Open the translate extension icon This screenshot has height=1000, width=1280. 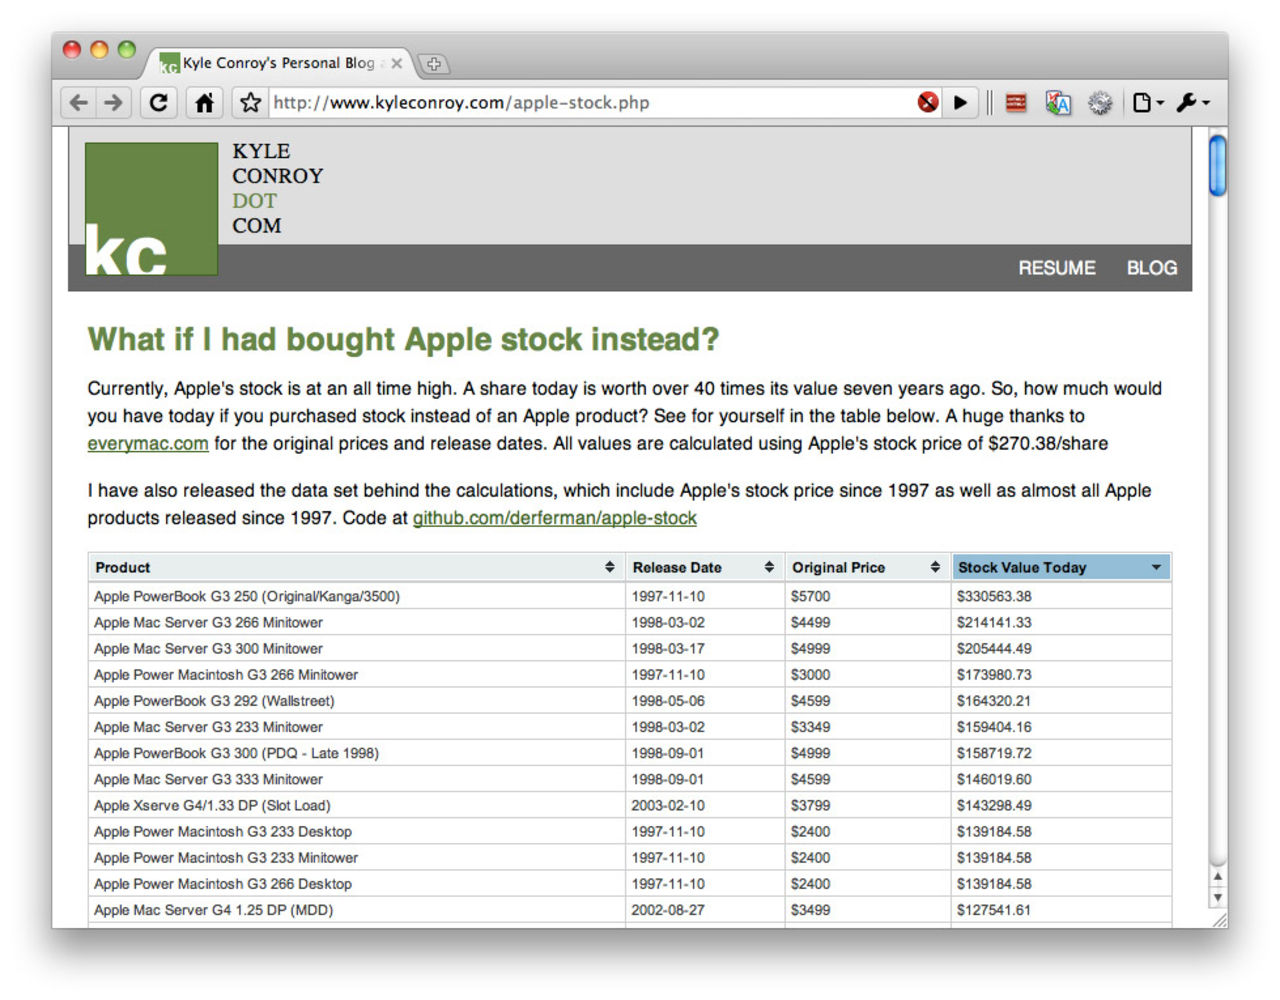pos(1057,102)
